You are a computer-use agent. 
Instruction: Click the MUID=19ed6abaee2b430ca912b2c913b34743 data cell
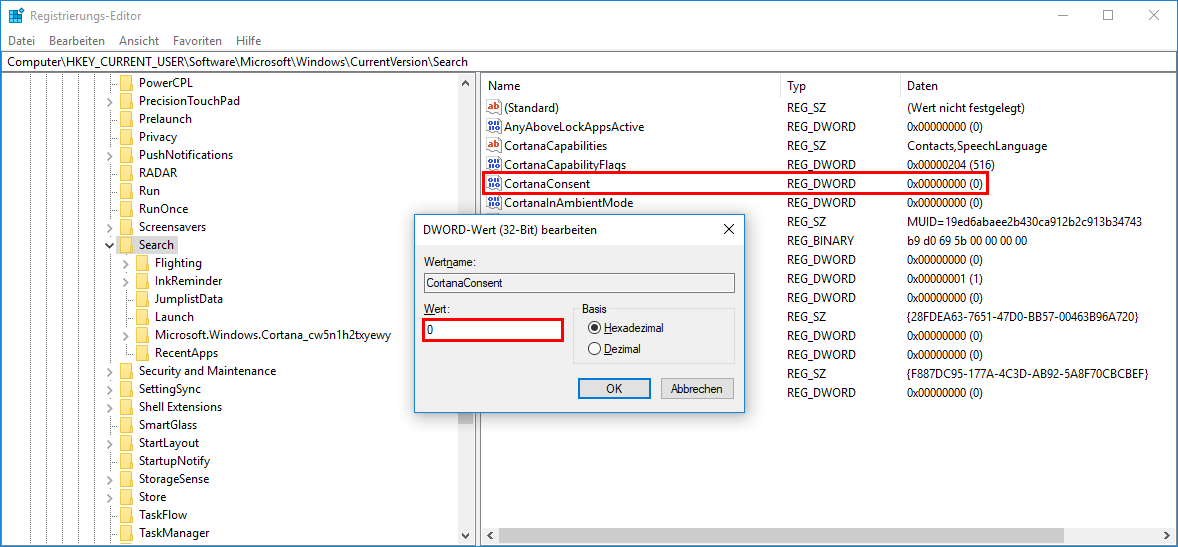coord(1025,222)
